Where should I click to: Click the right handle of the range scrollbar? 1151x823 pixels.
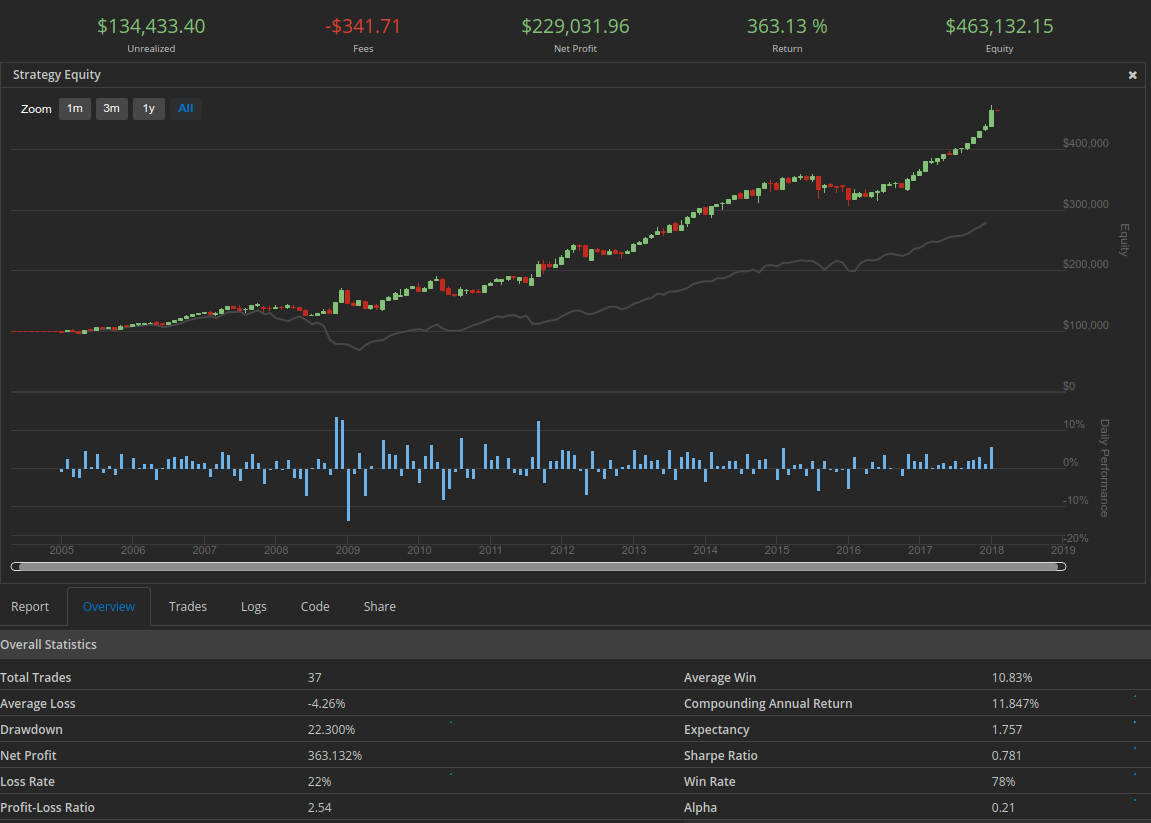click(1062, 567)
